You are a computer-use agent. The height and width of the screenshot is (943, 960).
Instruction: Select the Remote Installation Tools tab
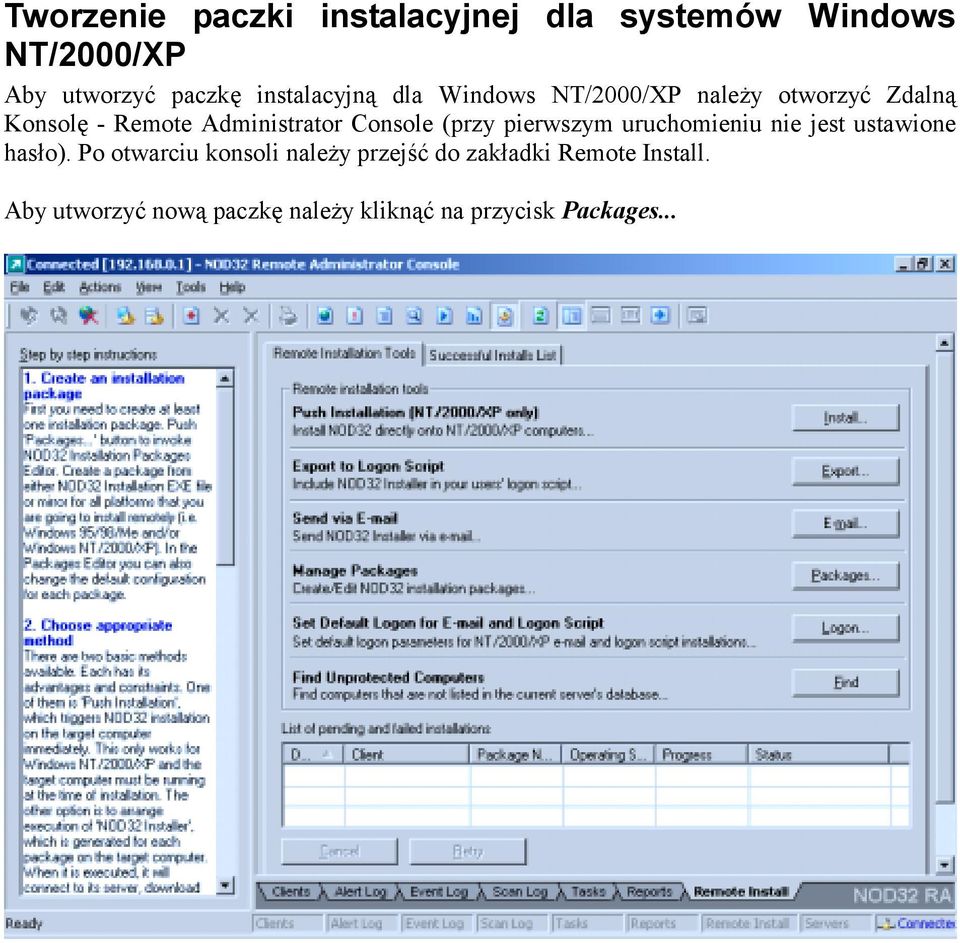(x=344, y=353)
